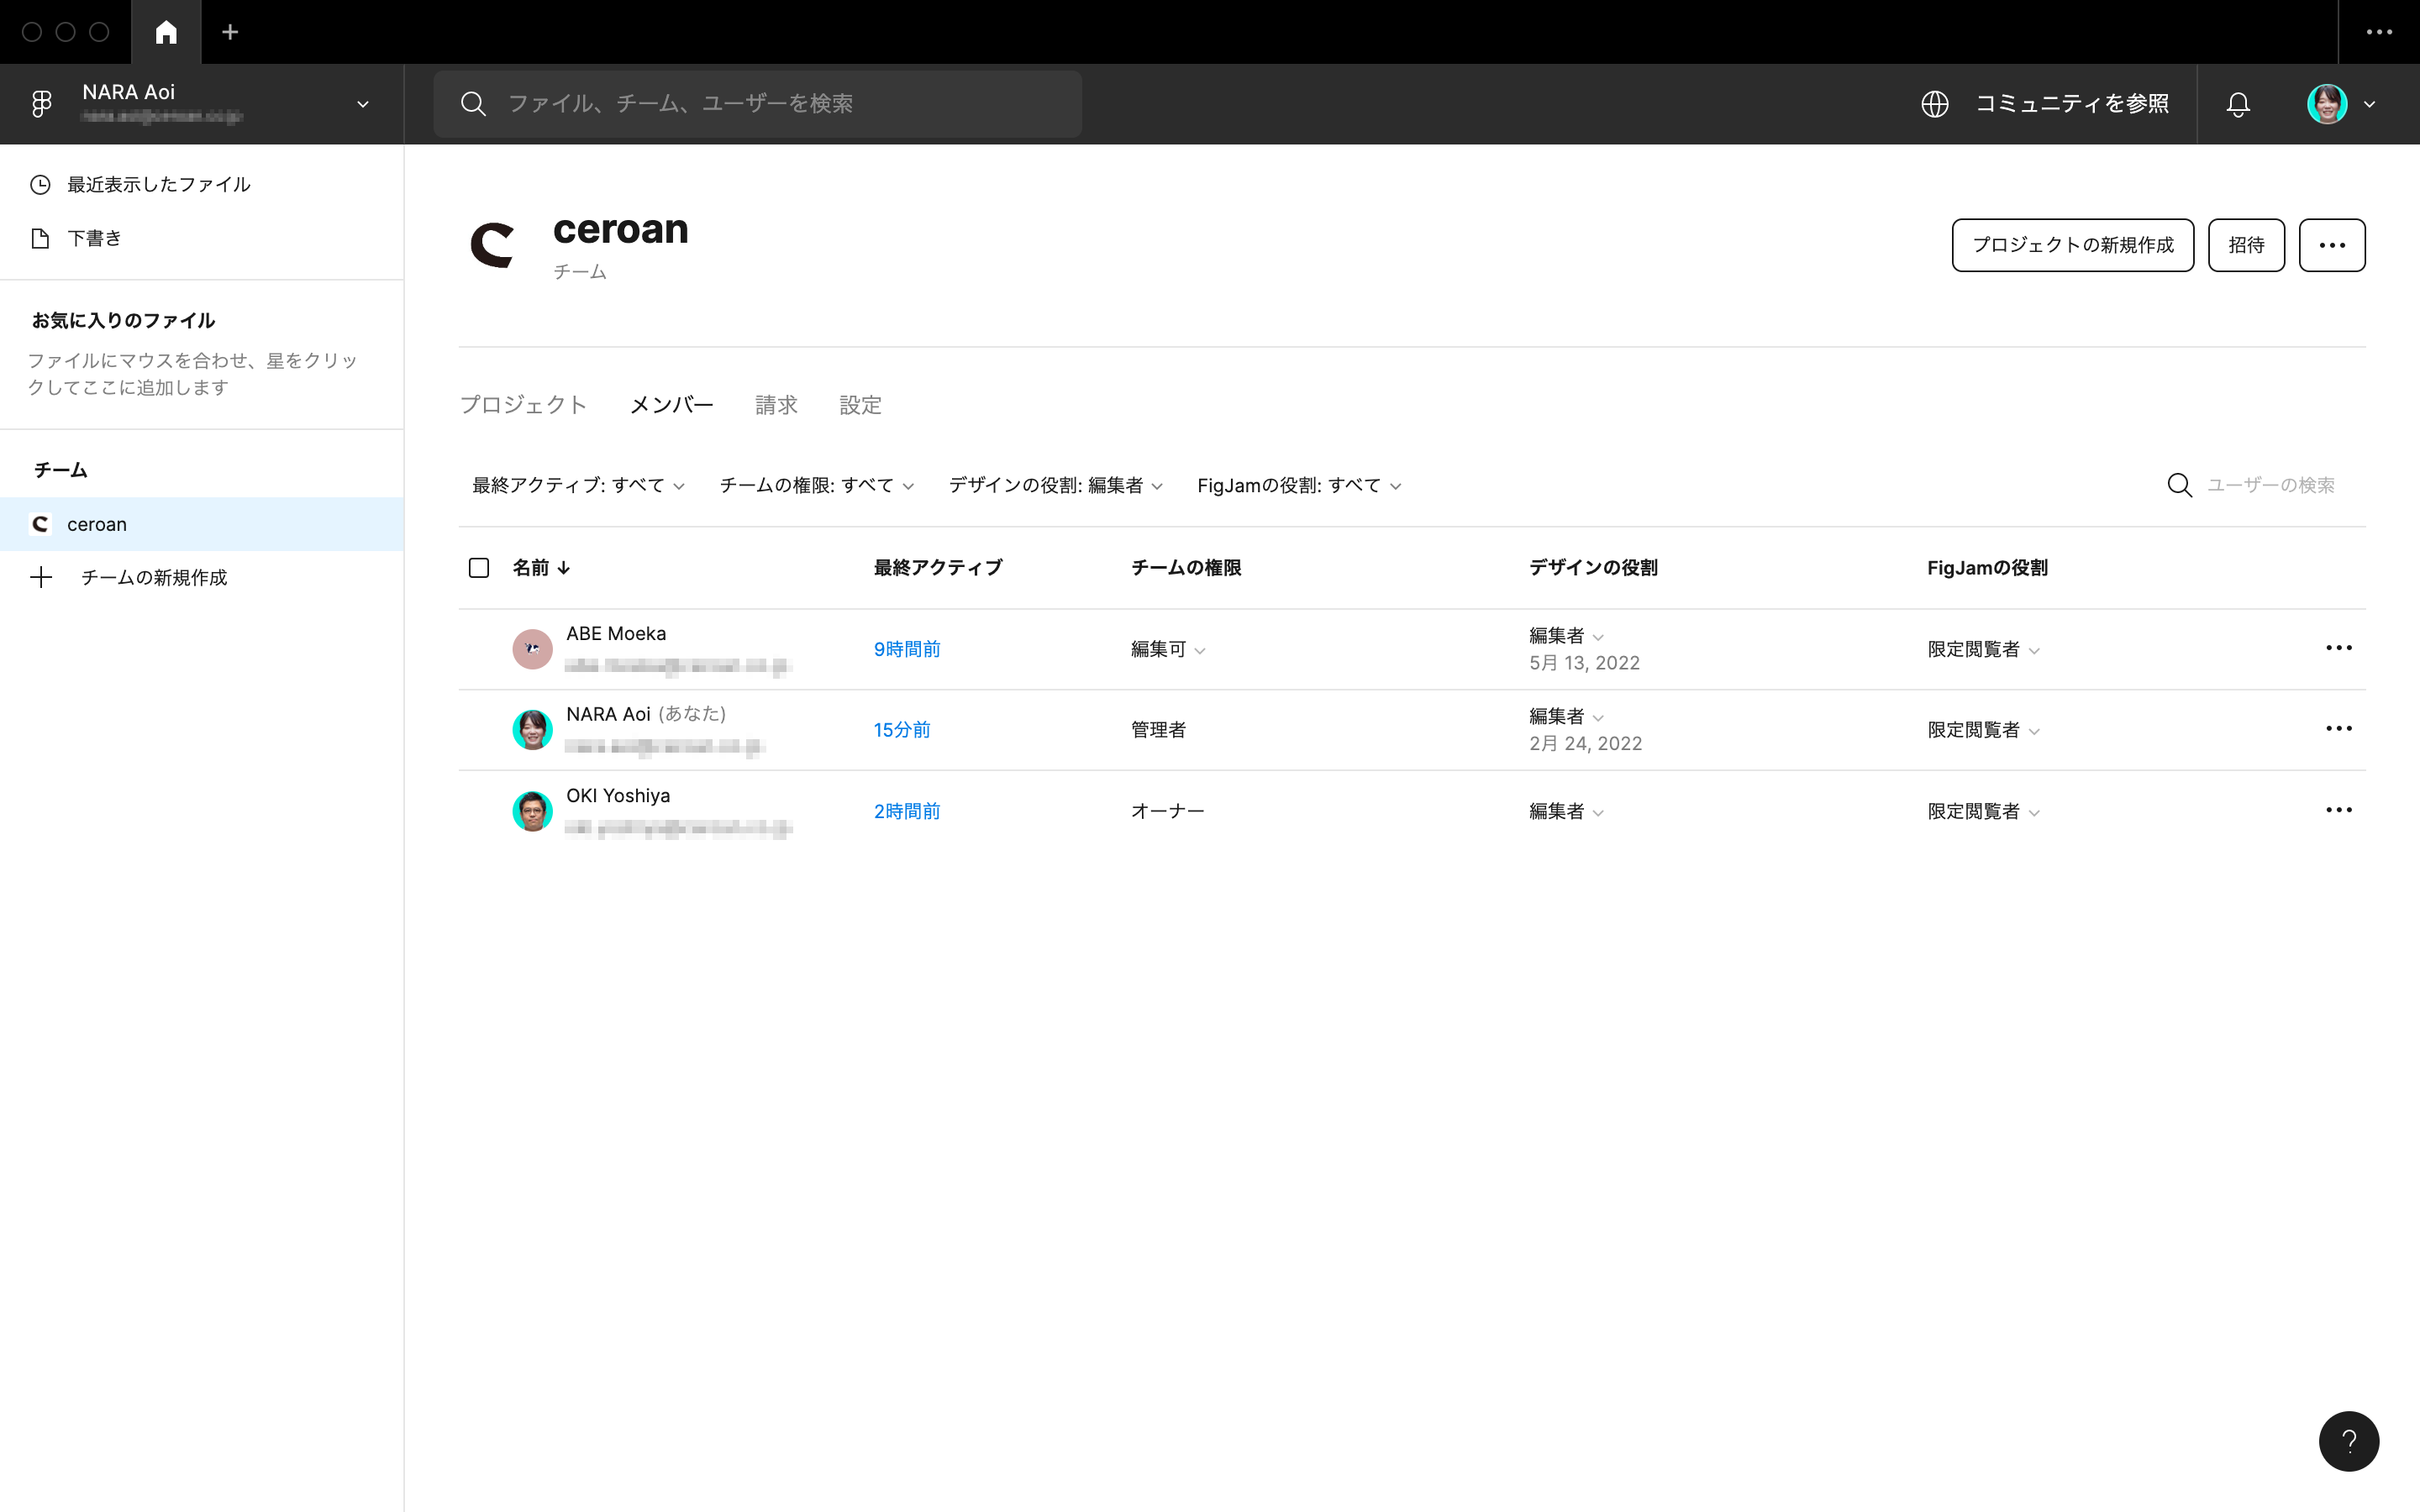Click ABE Moeka's avatar
The height and width of the screenshot is (1512, 2420).
click(x=532, y=649)
